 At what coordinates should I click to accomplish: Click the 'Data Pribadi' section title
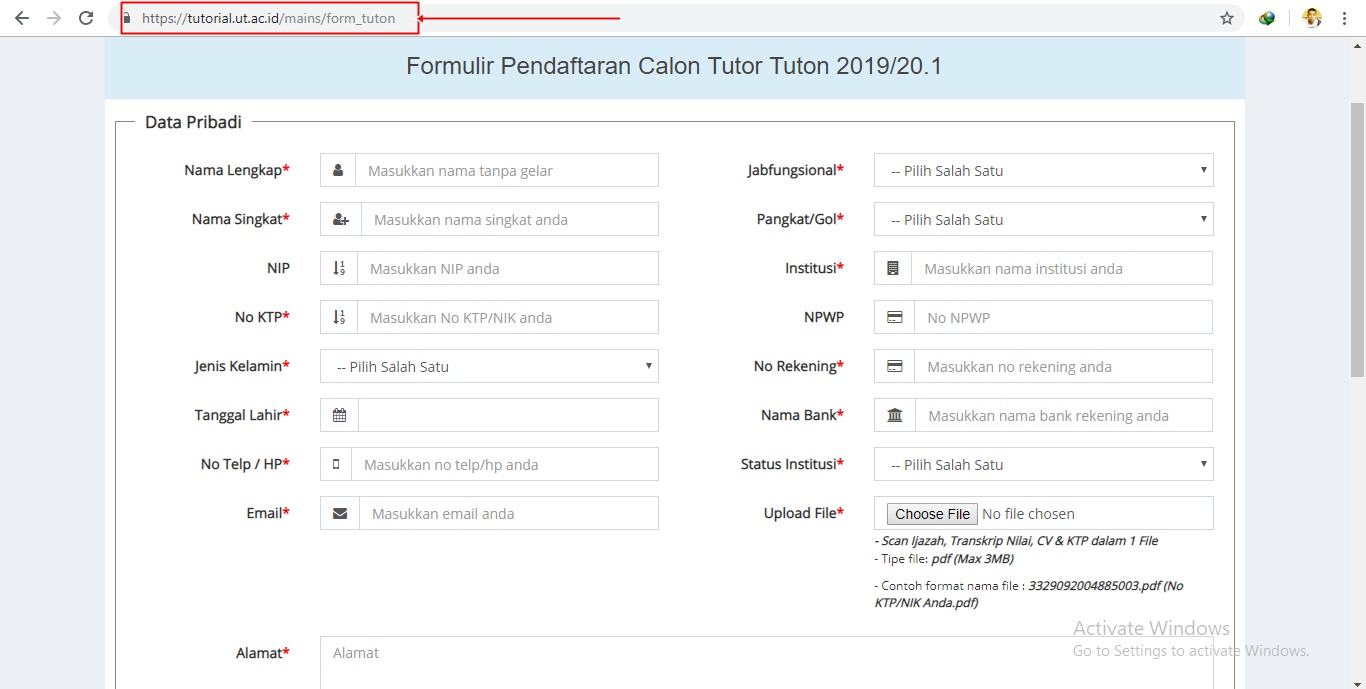193,122
